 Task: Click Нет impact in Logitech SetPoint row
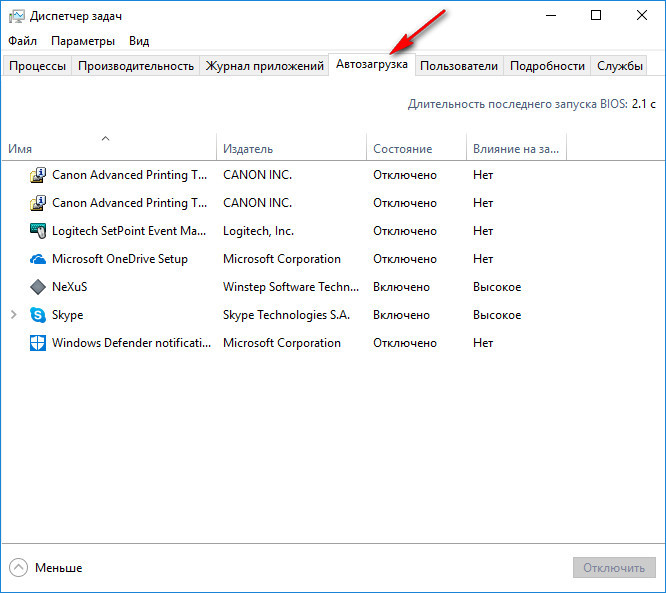[483, 231]
